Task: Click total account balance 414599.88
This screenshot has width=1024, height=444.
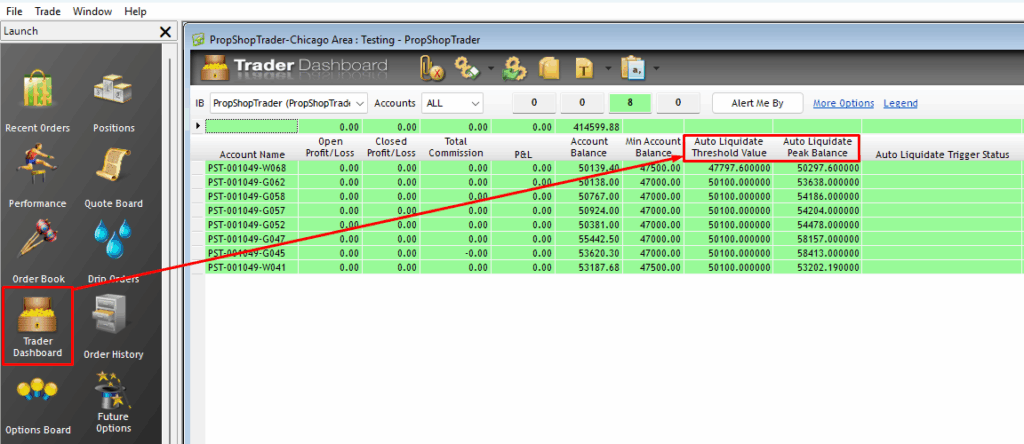Action: (x=590, y=126)
